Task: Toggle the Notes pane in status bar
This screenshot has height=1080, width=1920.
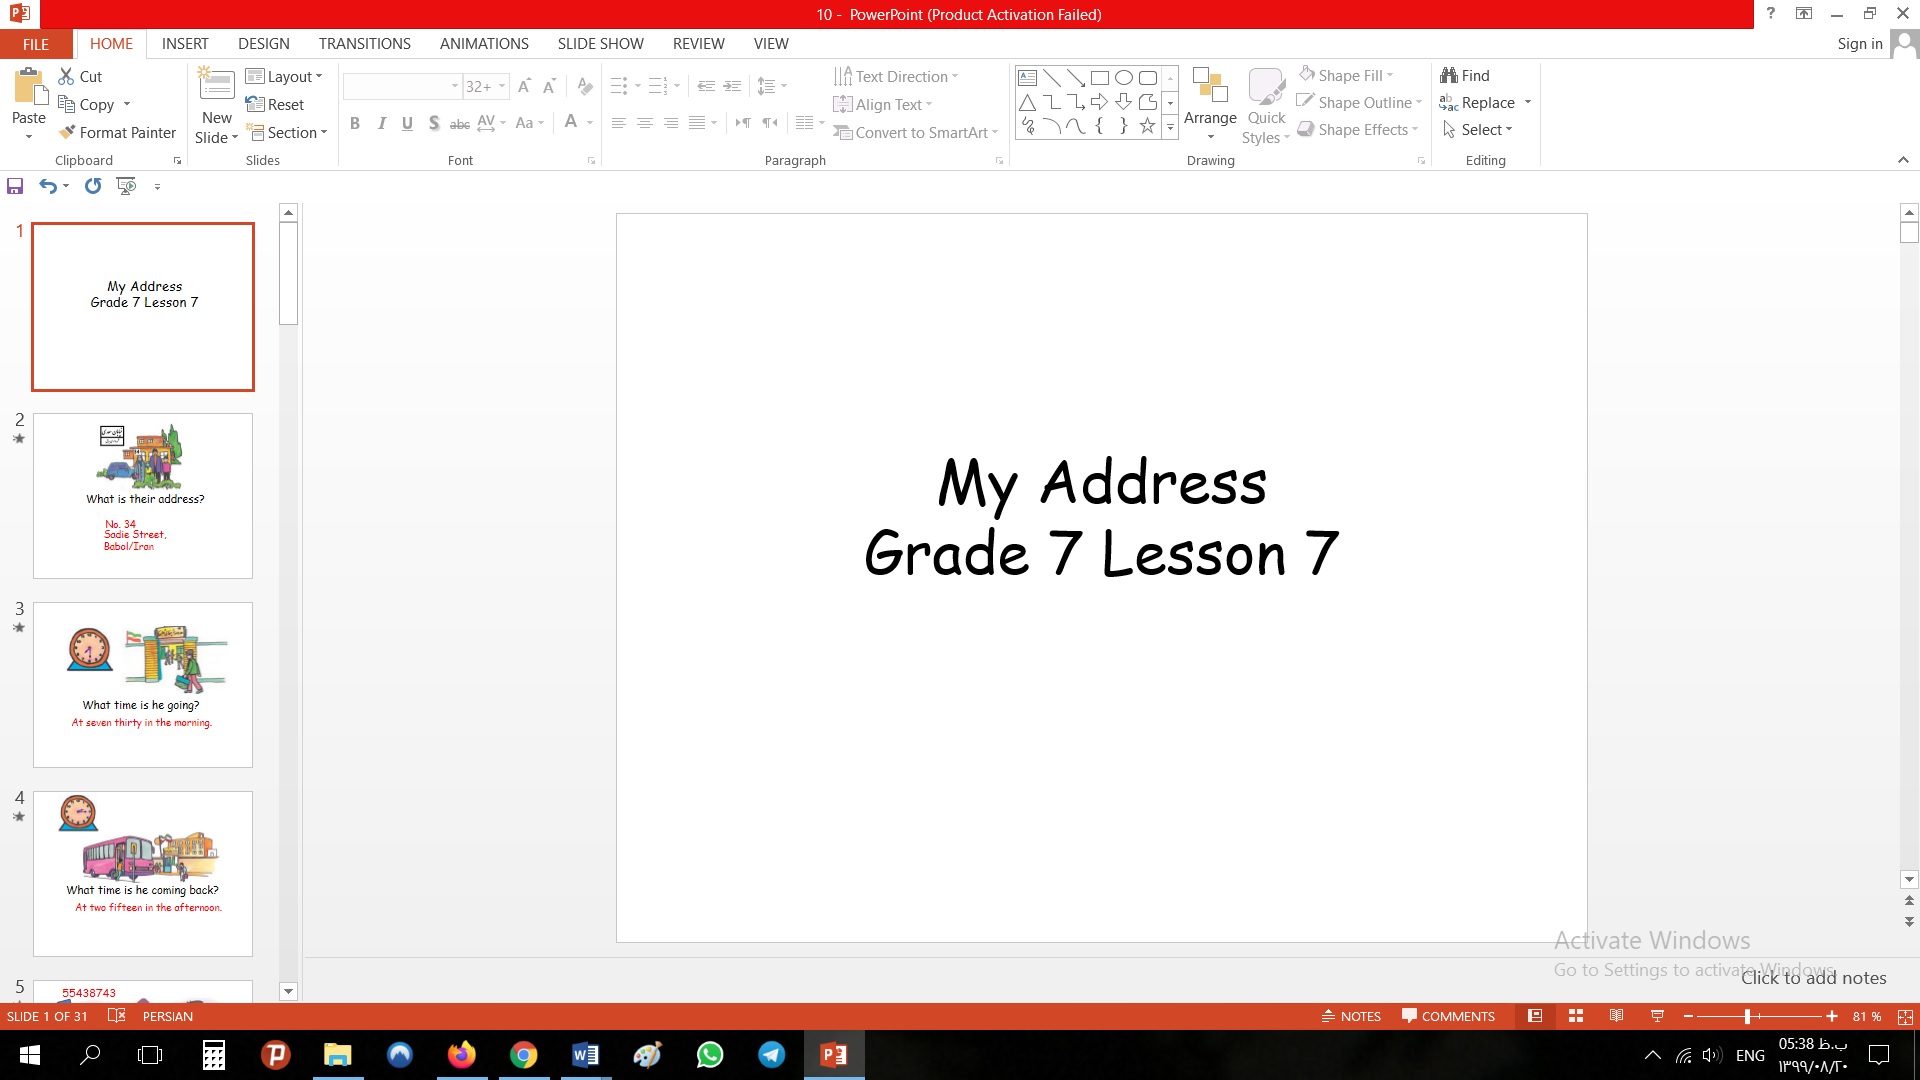Action: coord(1351,1016)
